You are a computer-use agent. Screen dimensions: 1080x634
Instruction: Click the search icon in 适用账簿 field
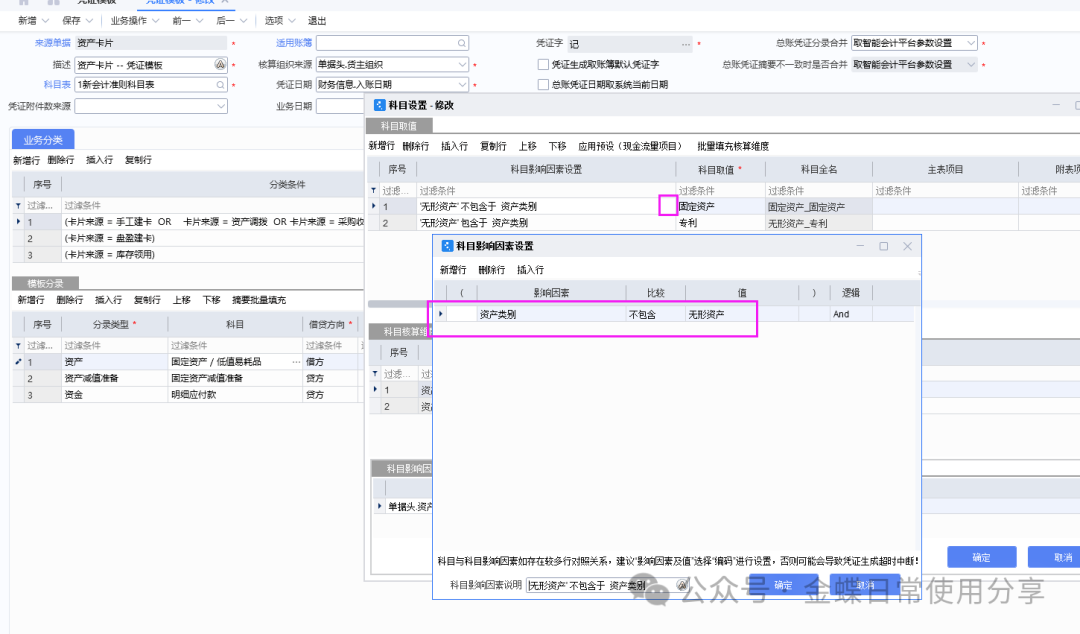coord(462,44)
